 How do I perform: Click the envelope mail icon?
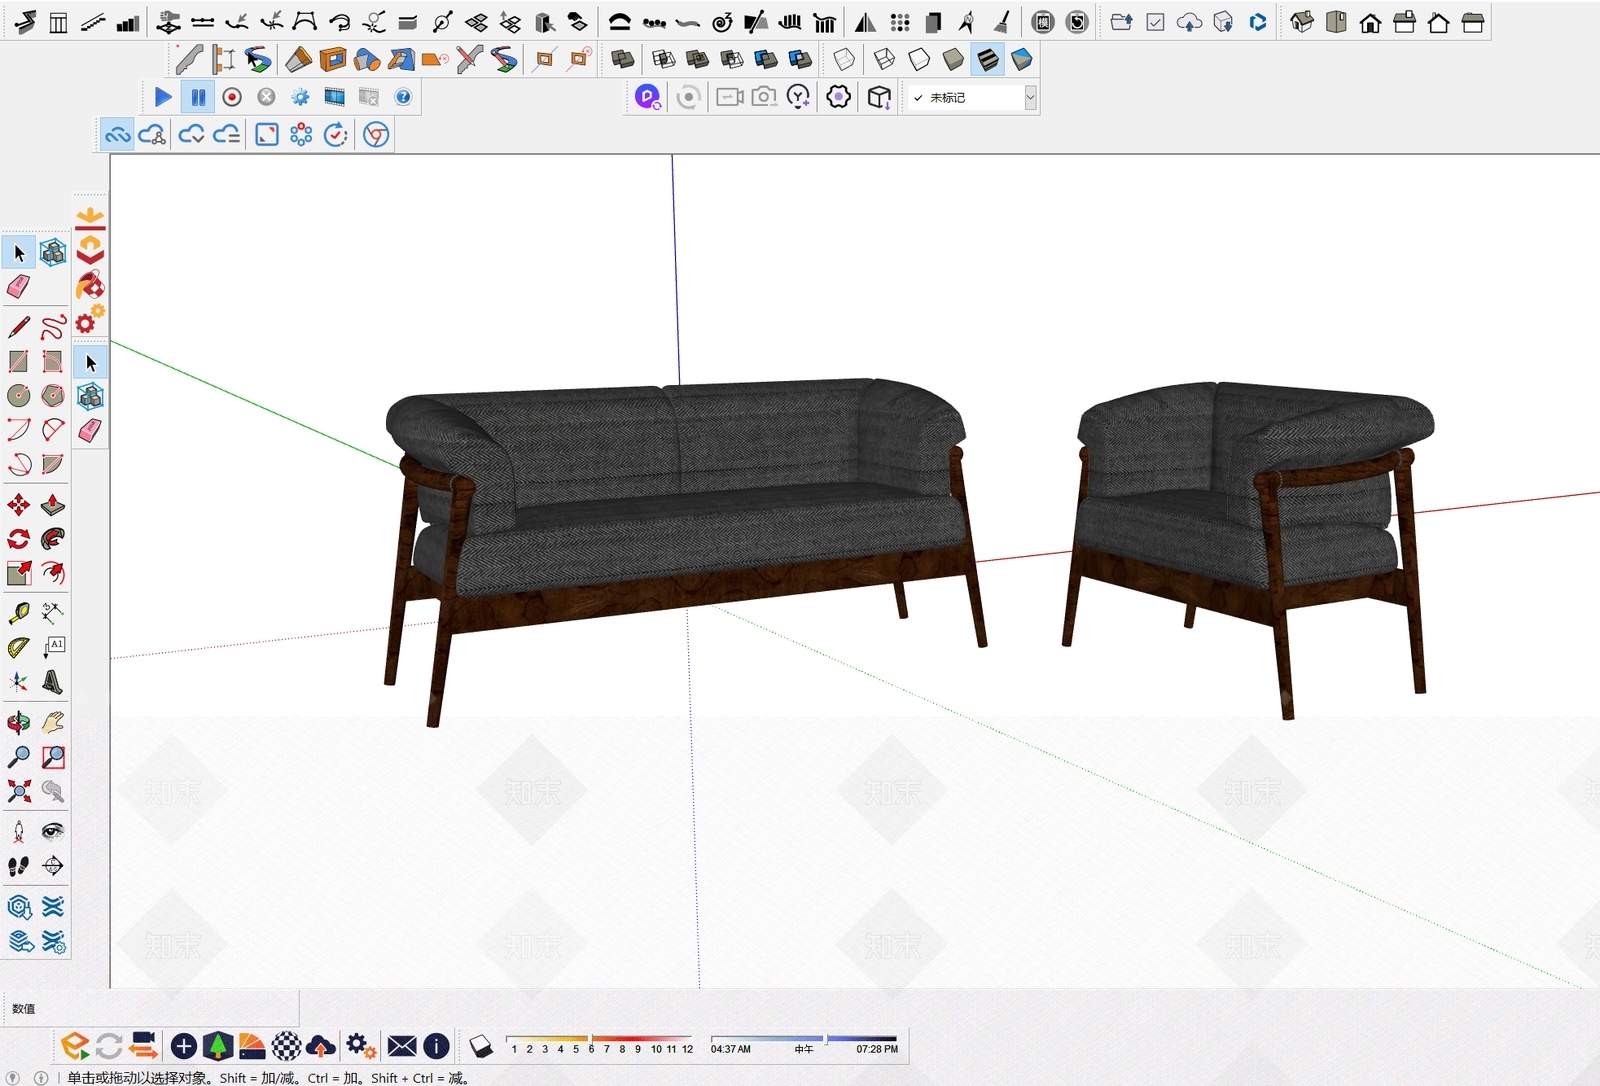point(402,1046)
